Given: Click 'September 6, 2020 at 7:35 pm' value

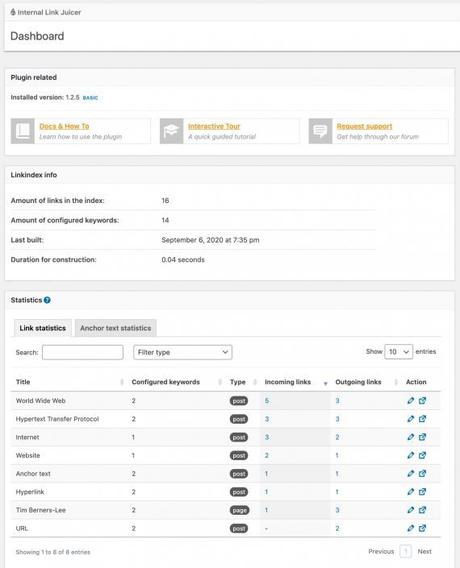Looking at the screenshot, I should pos(210,240).
